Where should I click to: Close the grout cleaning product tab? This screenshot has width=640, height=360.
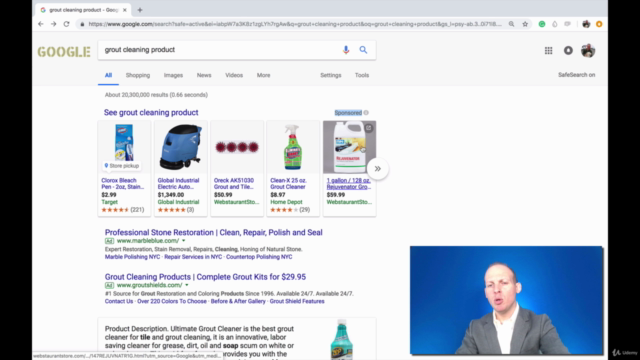click(124, 10)
